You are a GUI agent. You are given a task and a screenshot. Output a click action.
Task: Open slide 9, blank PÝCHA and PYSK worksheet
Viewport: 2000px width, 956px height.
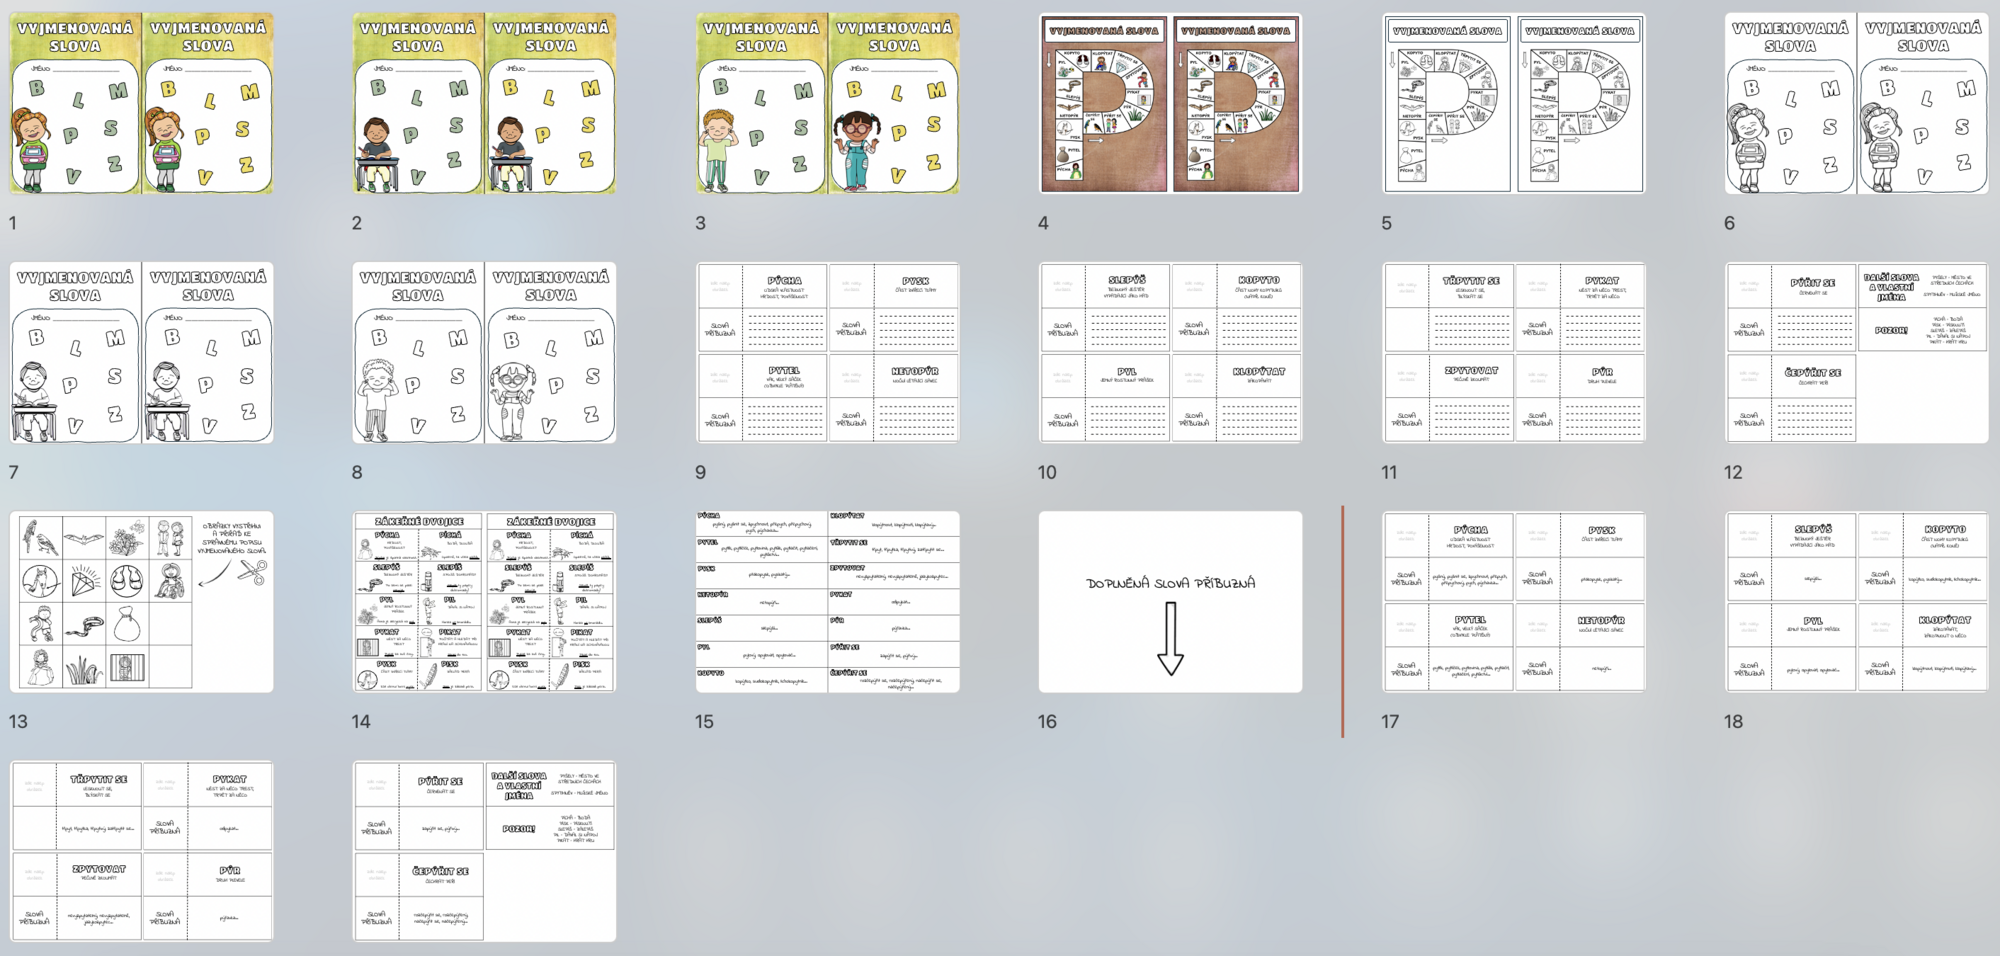827,352
